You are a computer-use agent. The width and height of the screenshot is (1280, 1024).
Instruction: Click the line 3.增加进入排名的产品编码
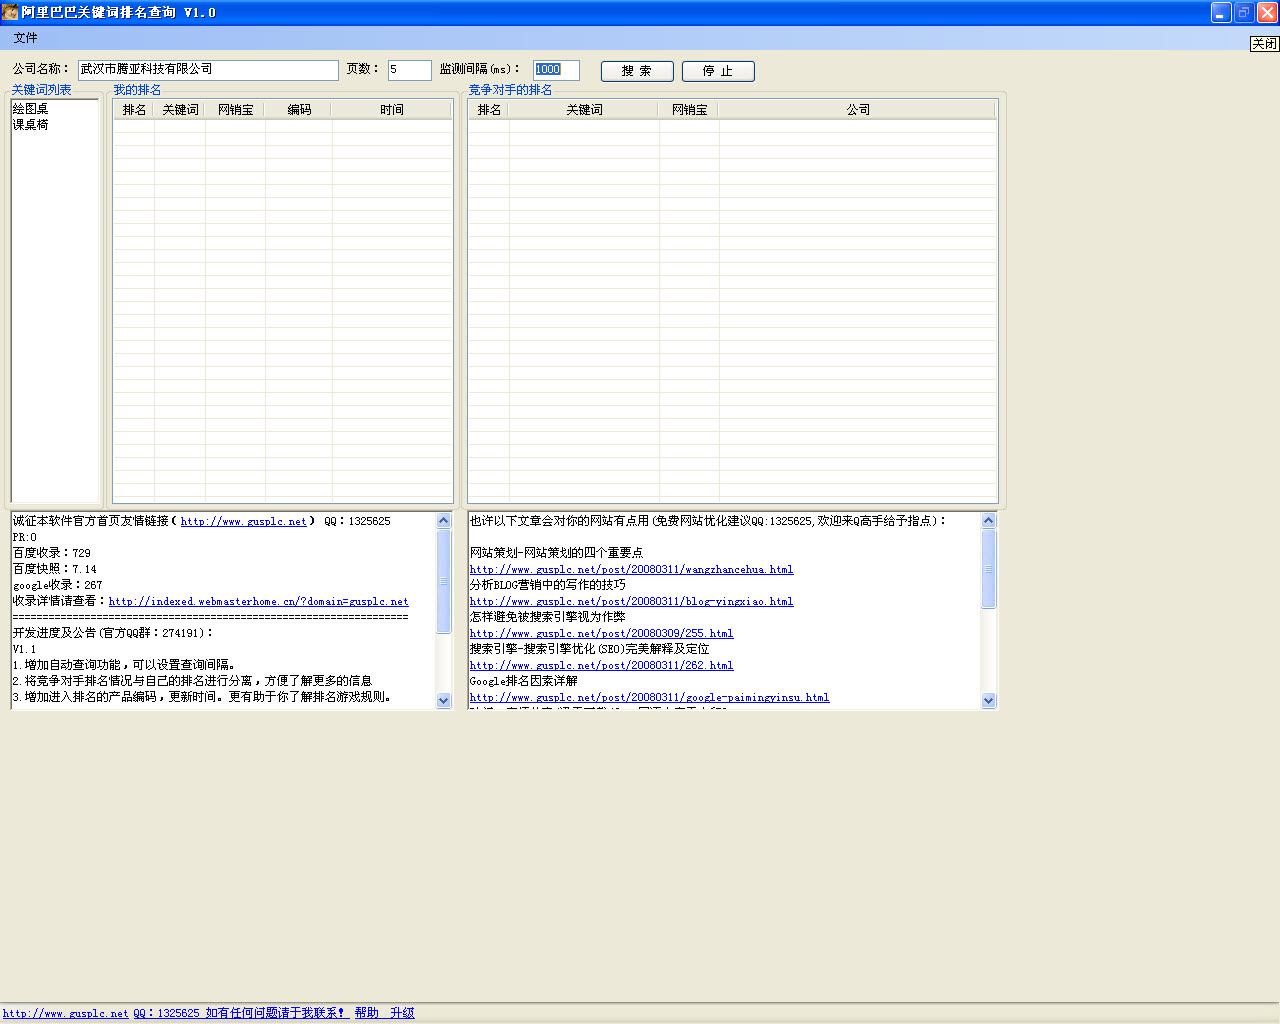tap(203, 697)
